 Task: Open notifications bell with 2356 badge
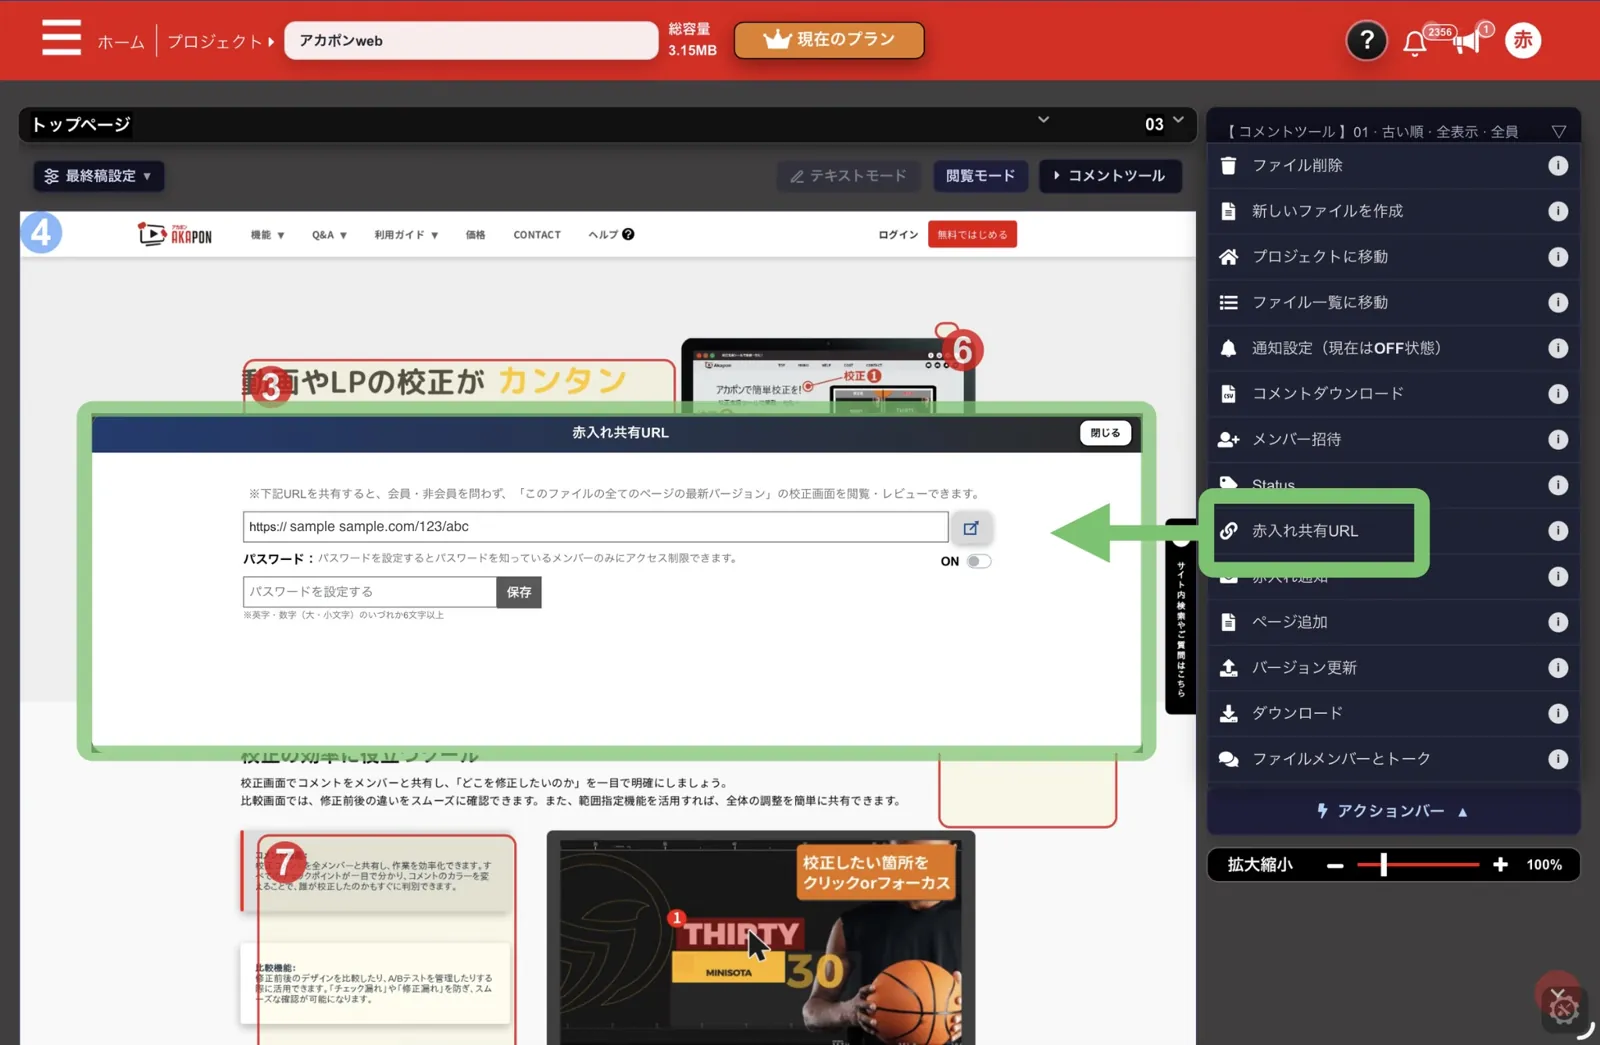click(x=1414, y=43)
